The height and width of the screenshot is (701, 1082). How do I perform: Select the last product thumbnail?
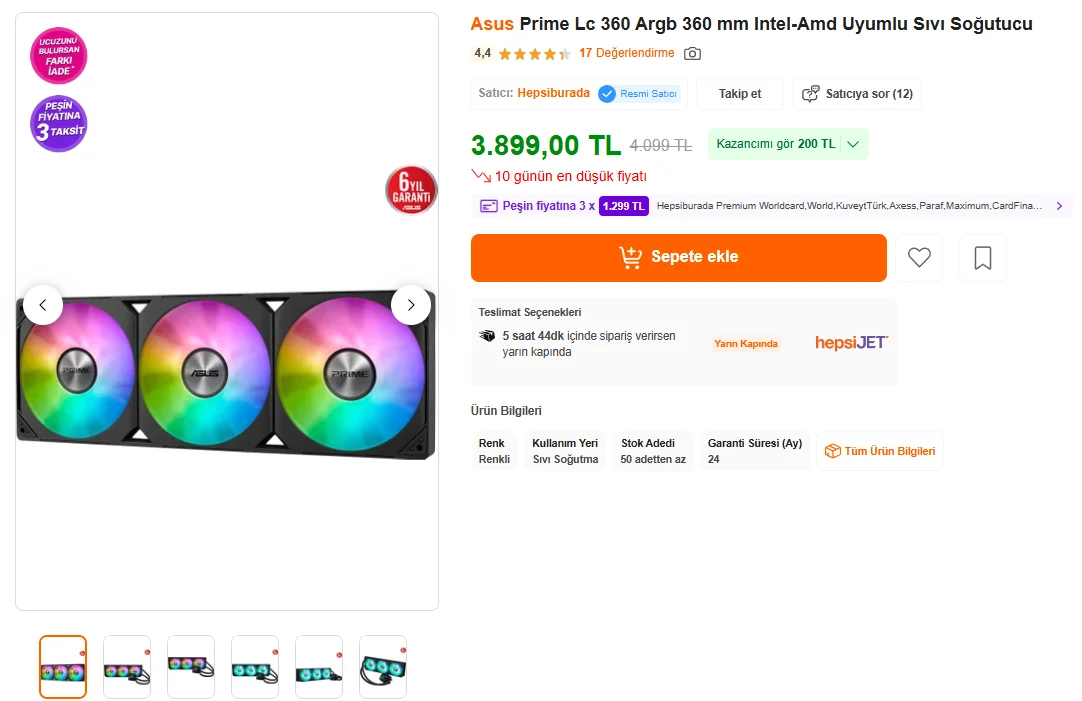[383, 667]
